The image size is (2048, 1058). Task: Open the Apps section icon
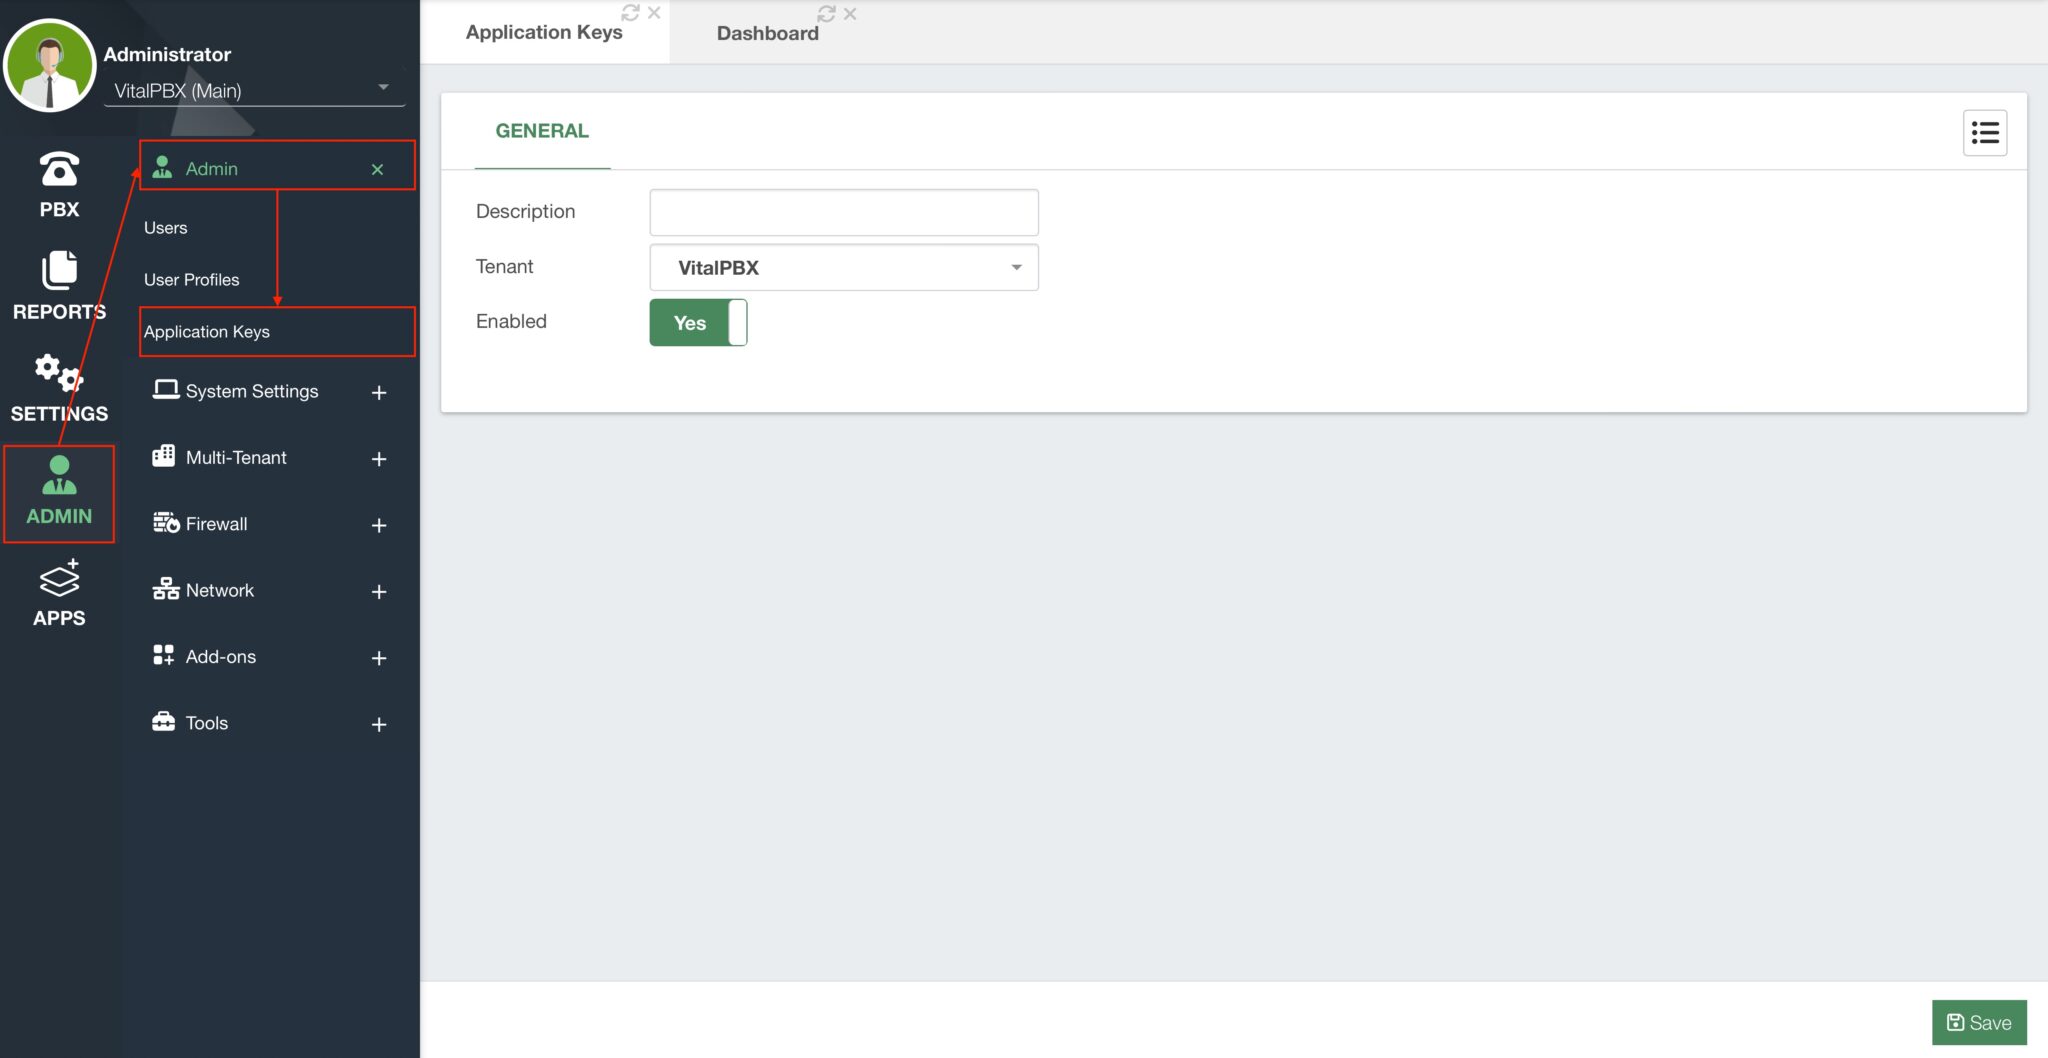pos(59,578)
